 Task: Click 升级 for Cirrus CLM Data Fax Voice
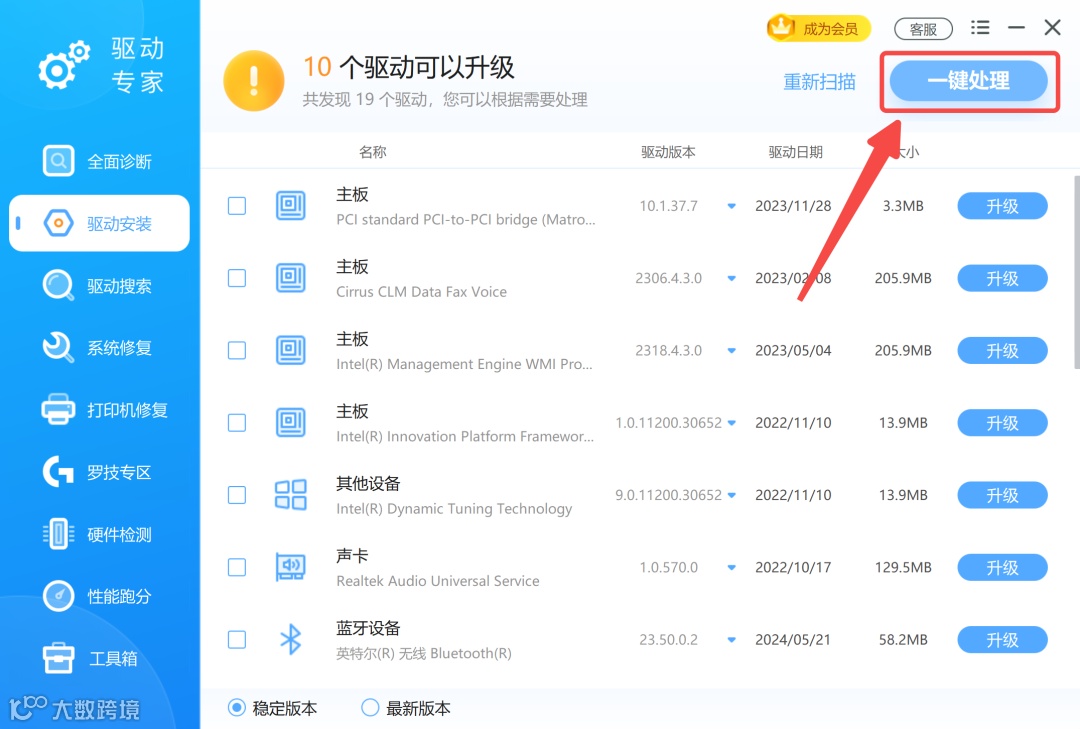pos(1002,278)
